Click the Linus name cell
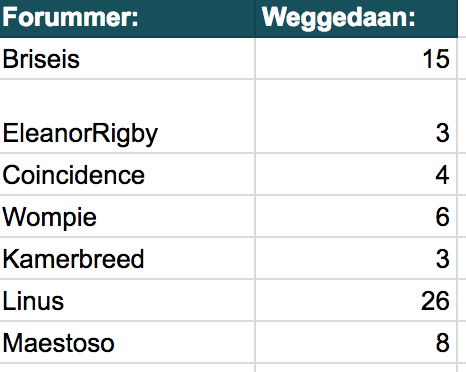The width and height of the screenshot is (466, 372). pyautogui.click(x=127, y=300)
